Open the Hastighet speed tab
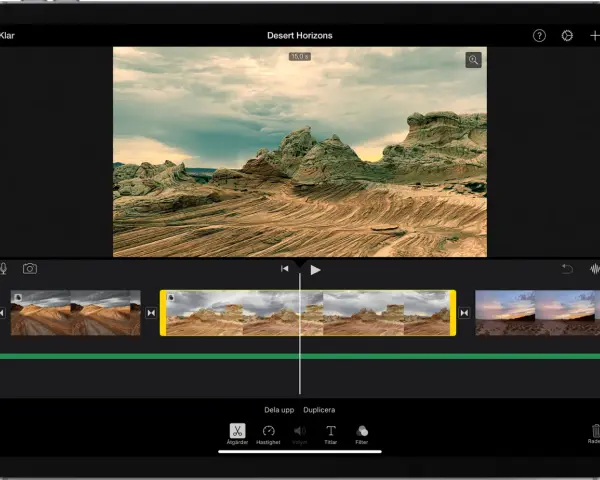This screenshot has height=480, width=600. (x=268, y=435)
